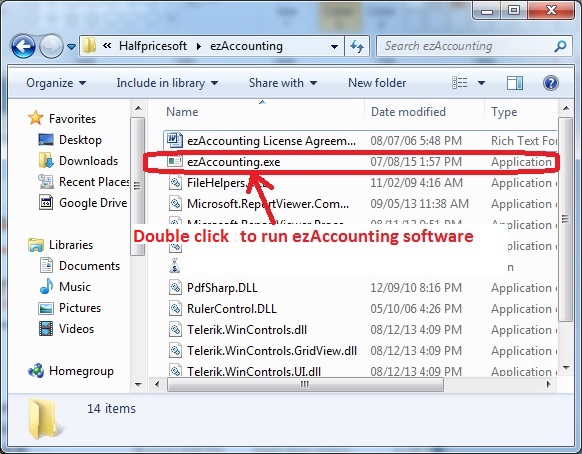Click the Search ezAccounting field

(468, 46)
